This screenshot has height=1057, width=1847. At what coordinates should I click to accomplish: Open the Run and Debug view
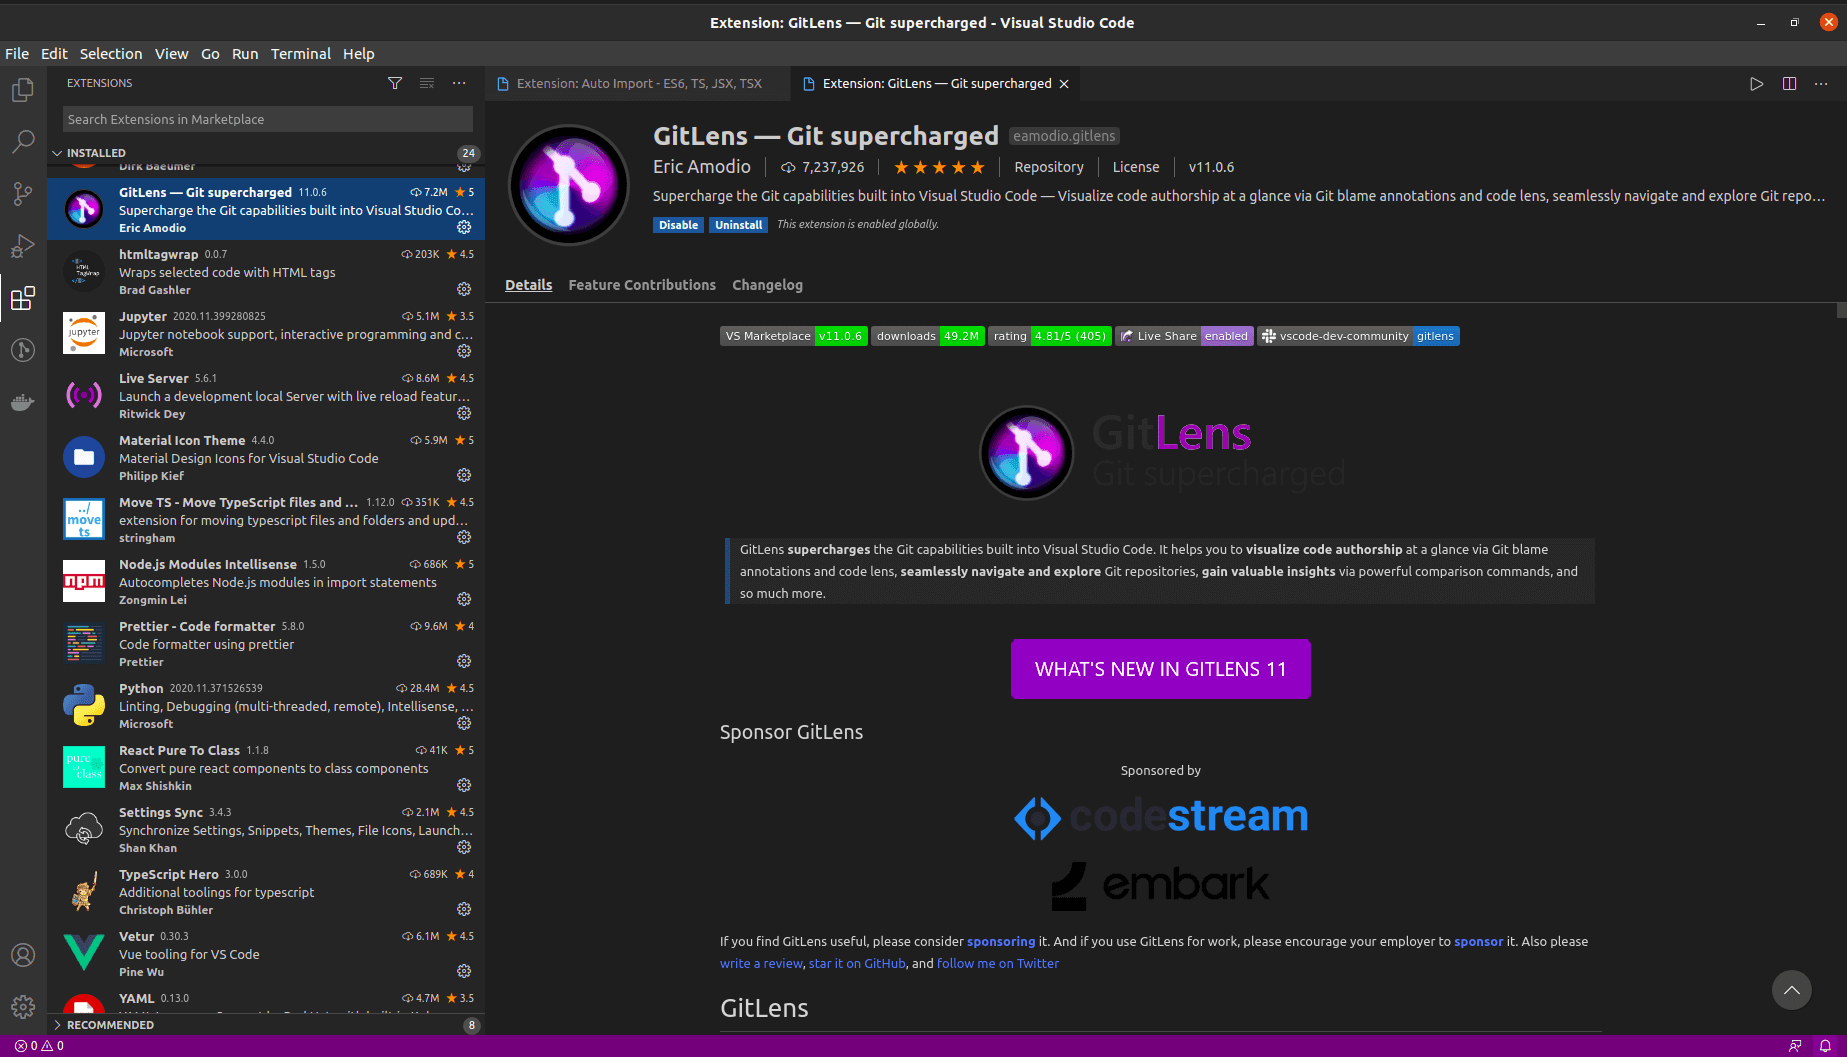coord(23,246)
